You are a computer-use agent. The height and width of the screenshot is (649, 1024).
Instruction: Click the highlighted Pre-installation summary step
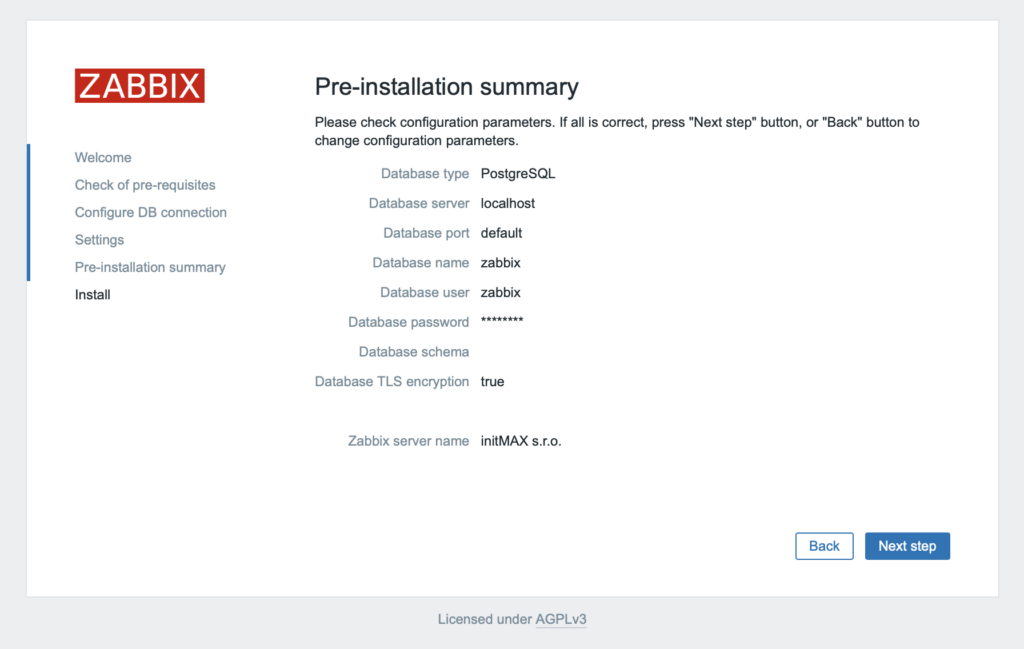(x=149, y=267)
